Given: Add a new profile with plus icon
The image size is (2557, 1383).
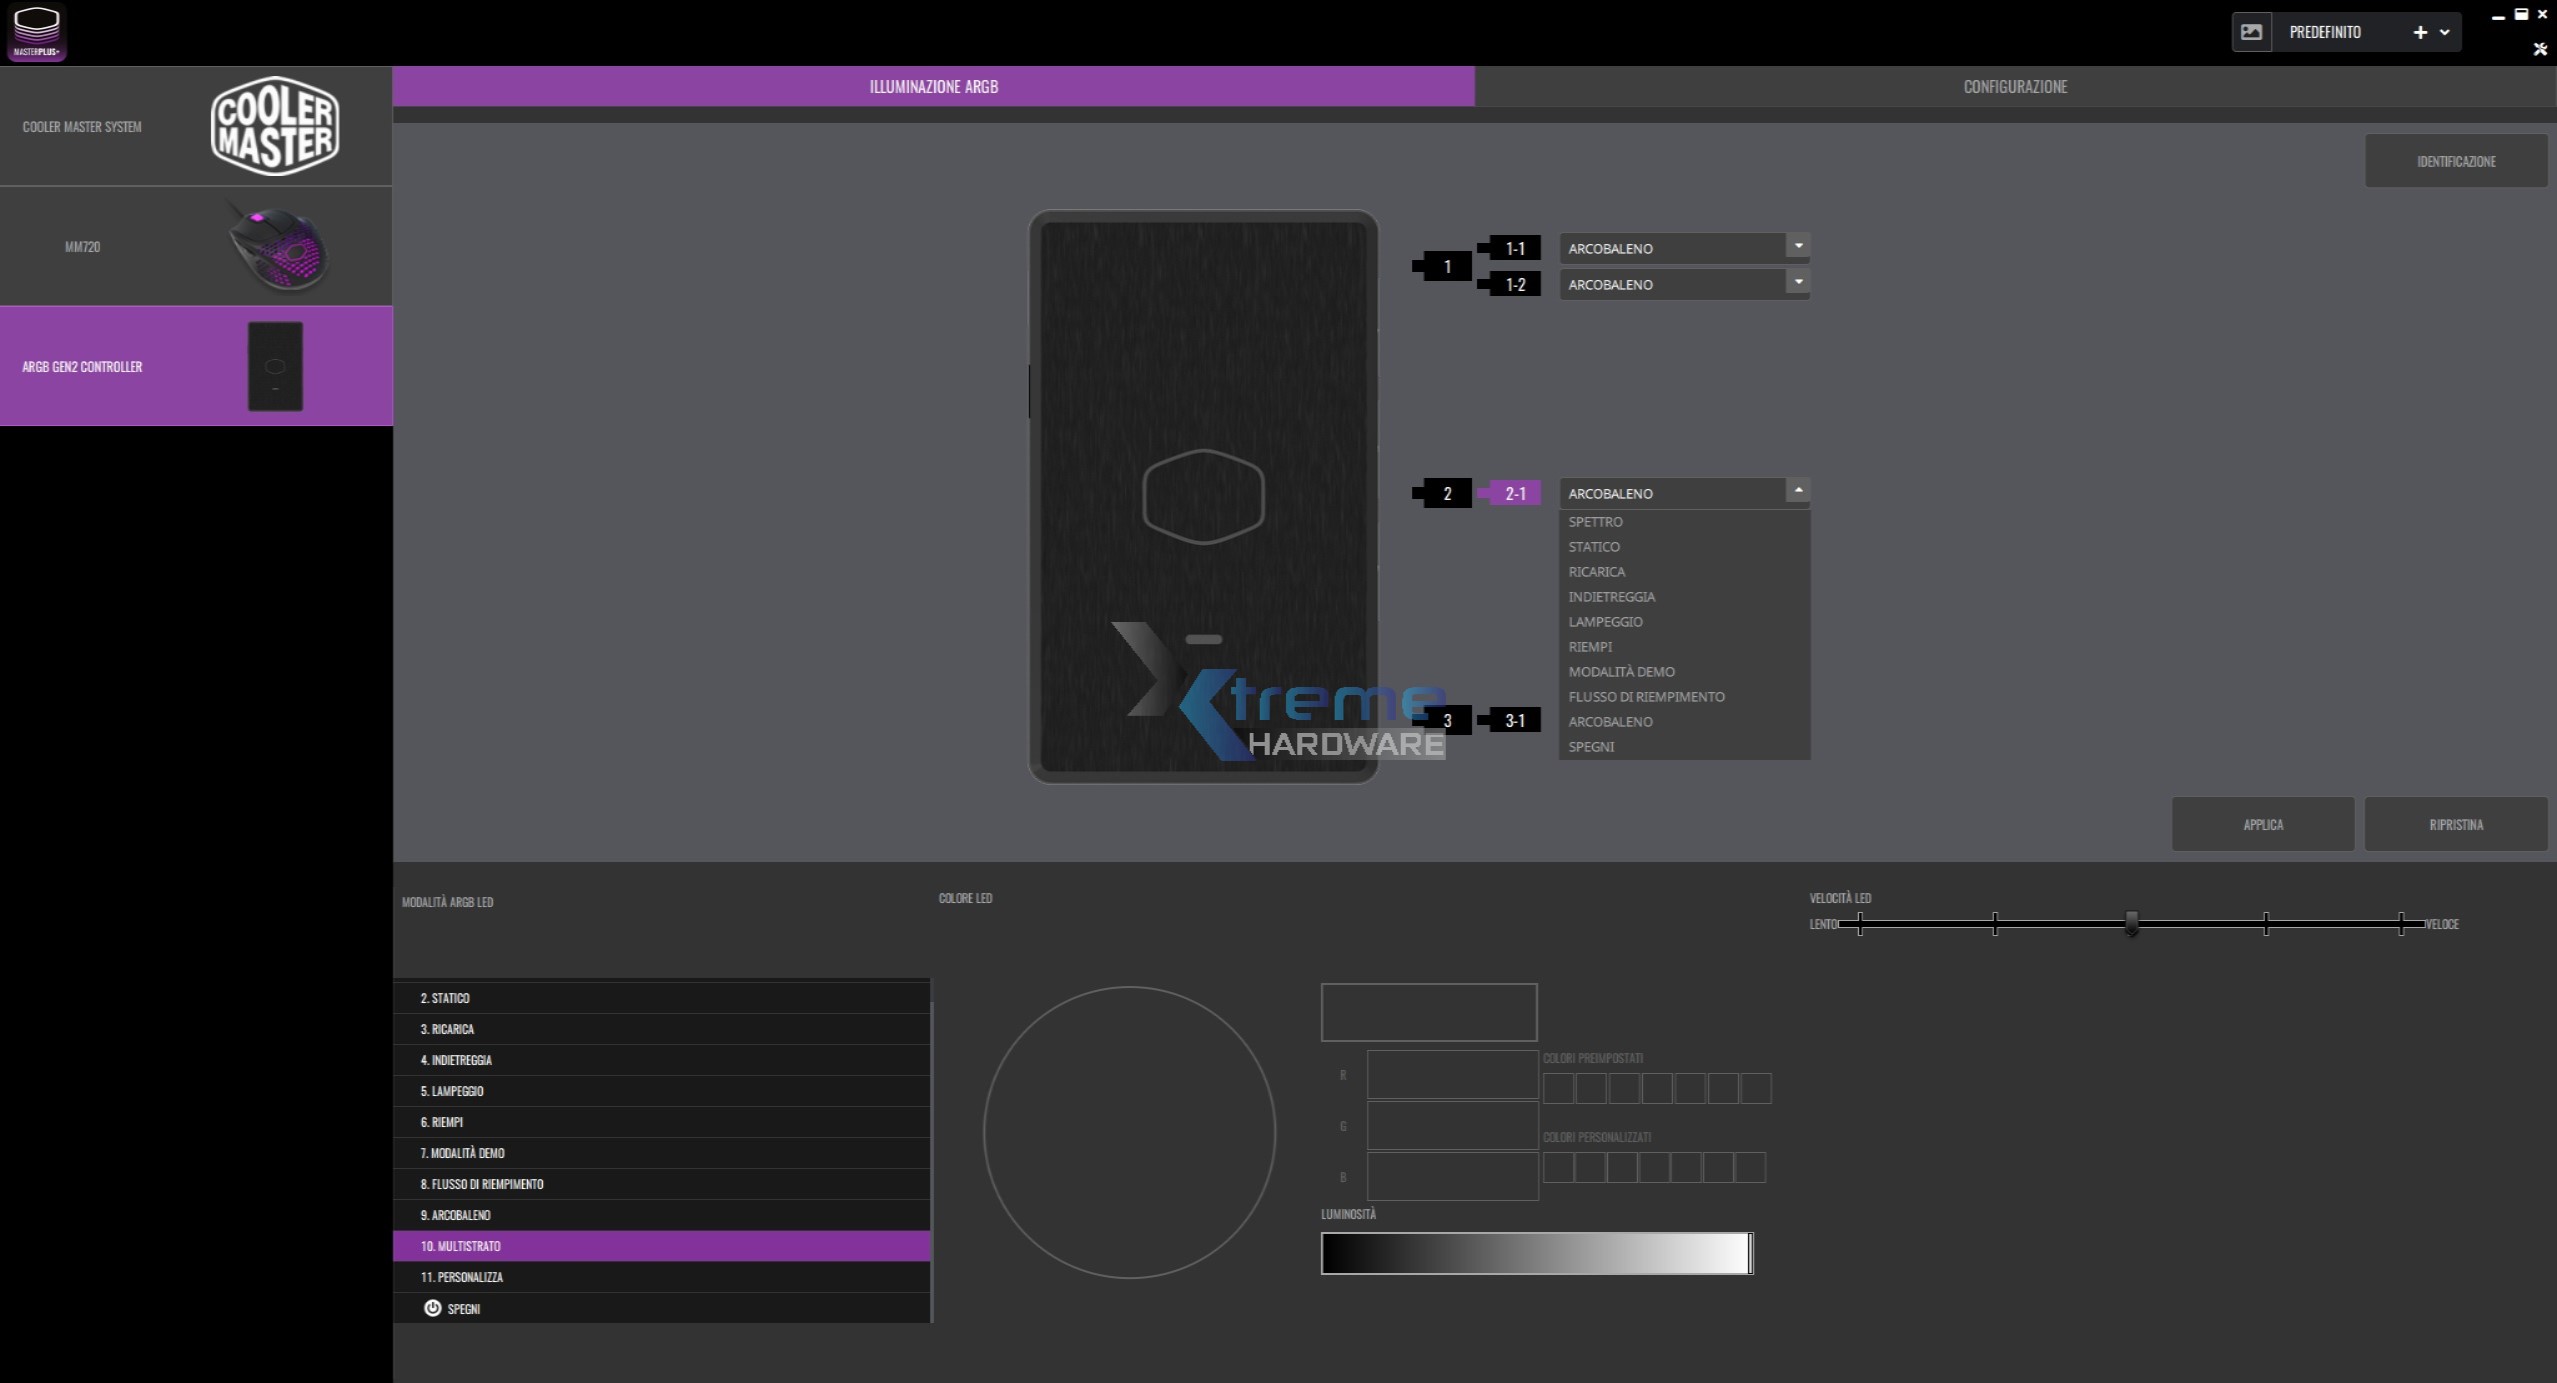Looking at the screenshot, I should tap(2420, 32).
